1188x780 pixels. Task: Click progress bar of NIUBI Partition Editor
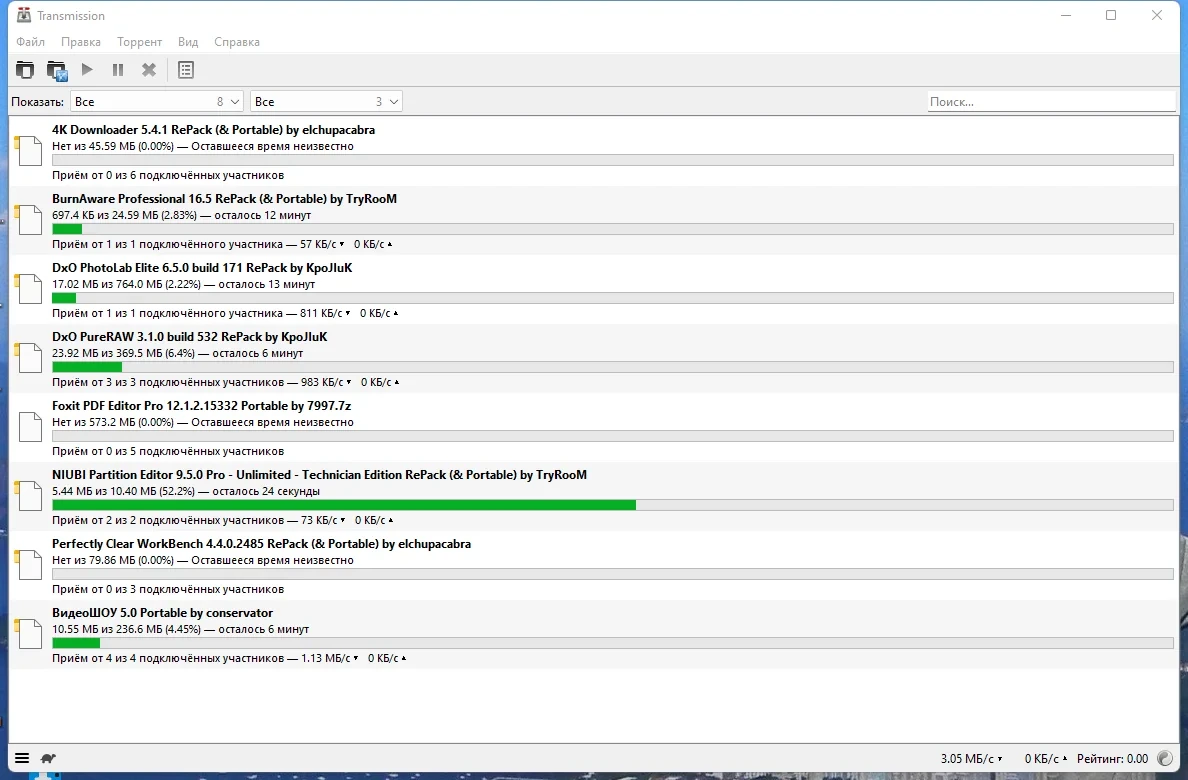[613, 505]
